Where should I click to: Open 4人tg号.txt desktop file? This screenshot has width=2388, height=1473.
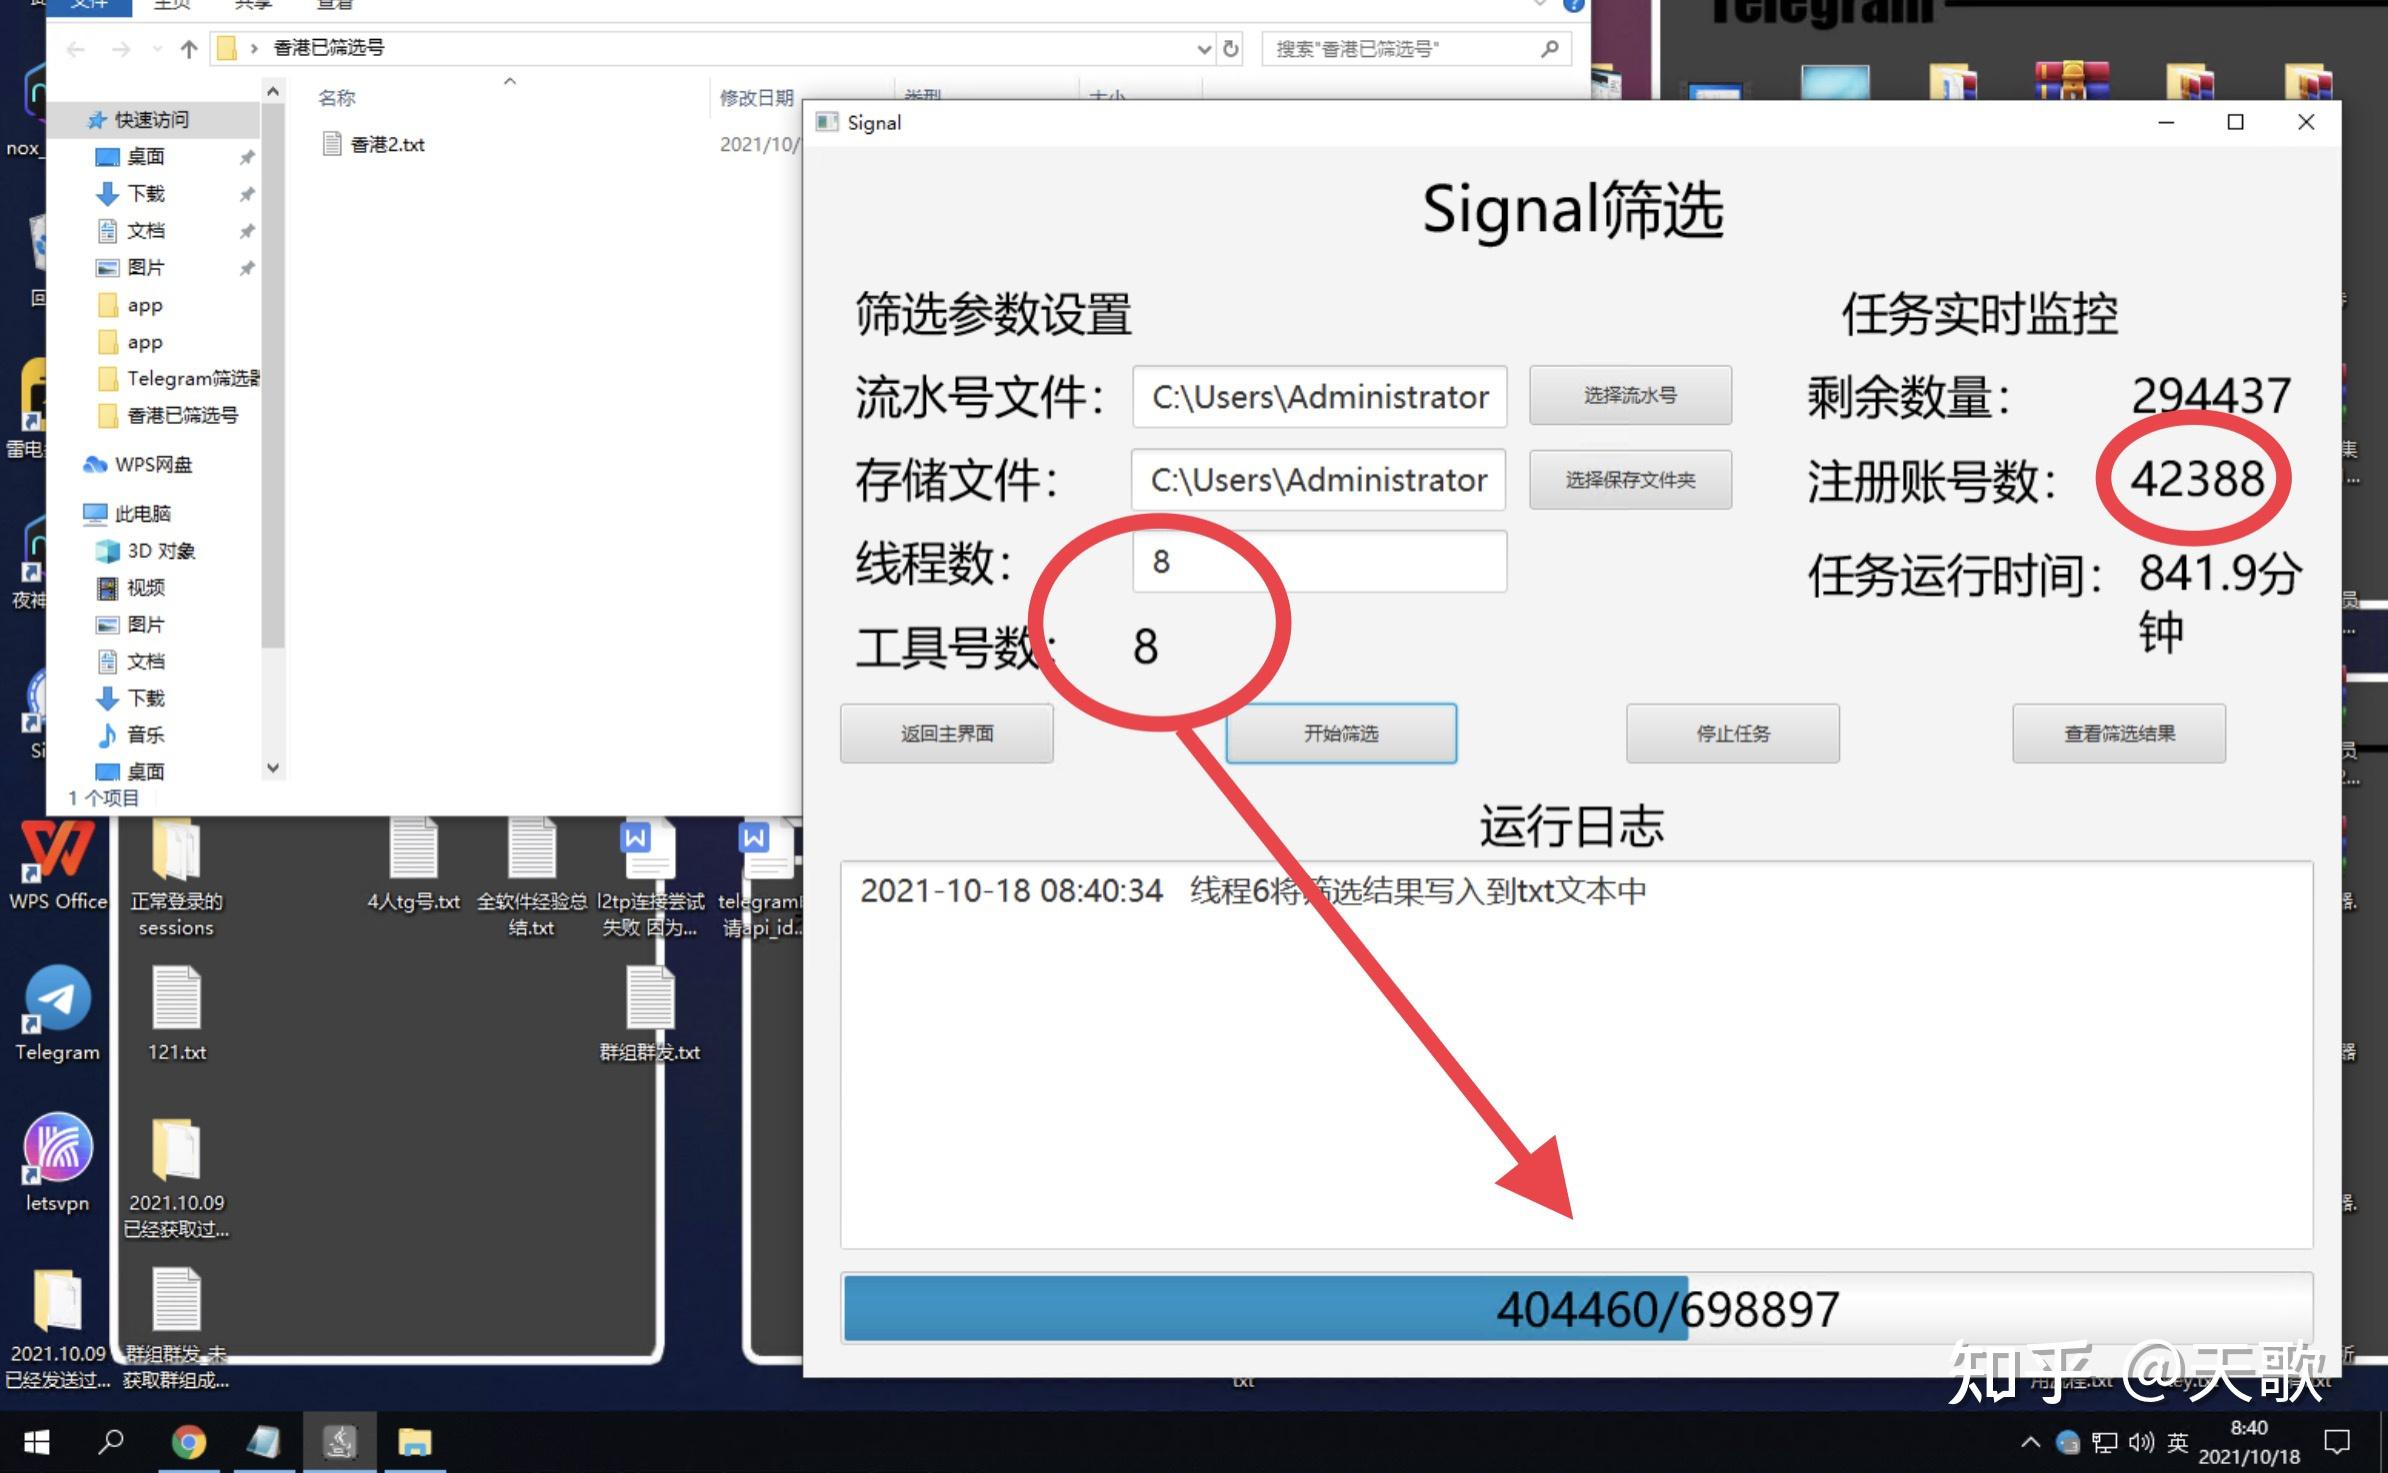click(x=413, y=866)
